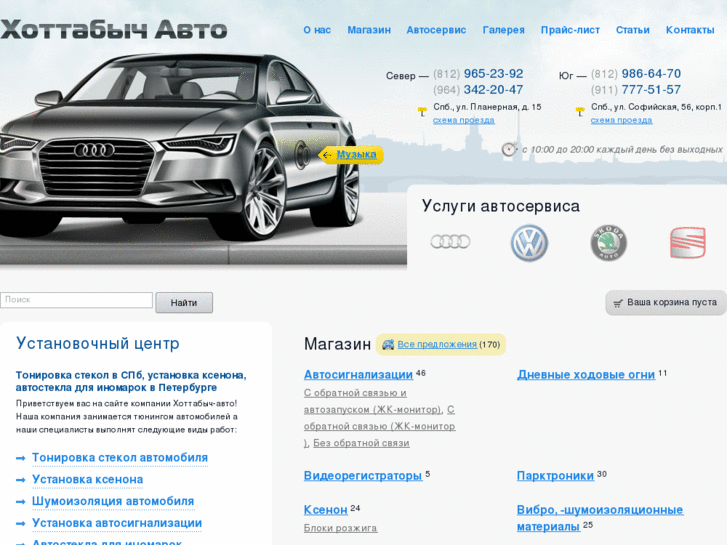Click the clock icon by working hours
The height and width of the screenshot is (545, 727).
(509, 149)
